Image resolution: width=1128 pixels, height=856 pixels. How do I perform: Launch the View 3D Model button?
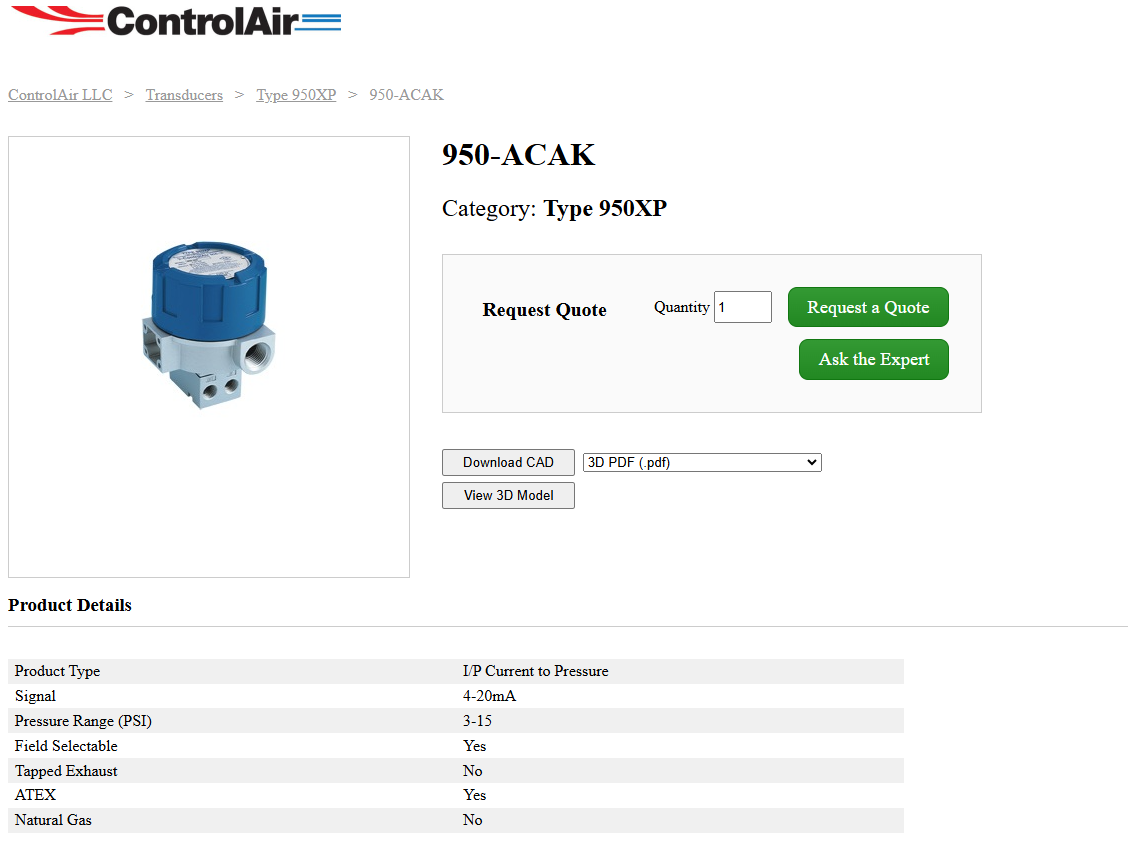coord(509,496)
